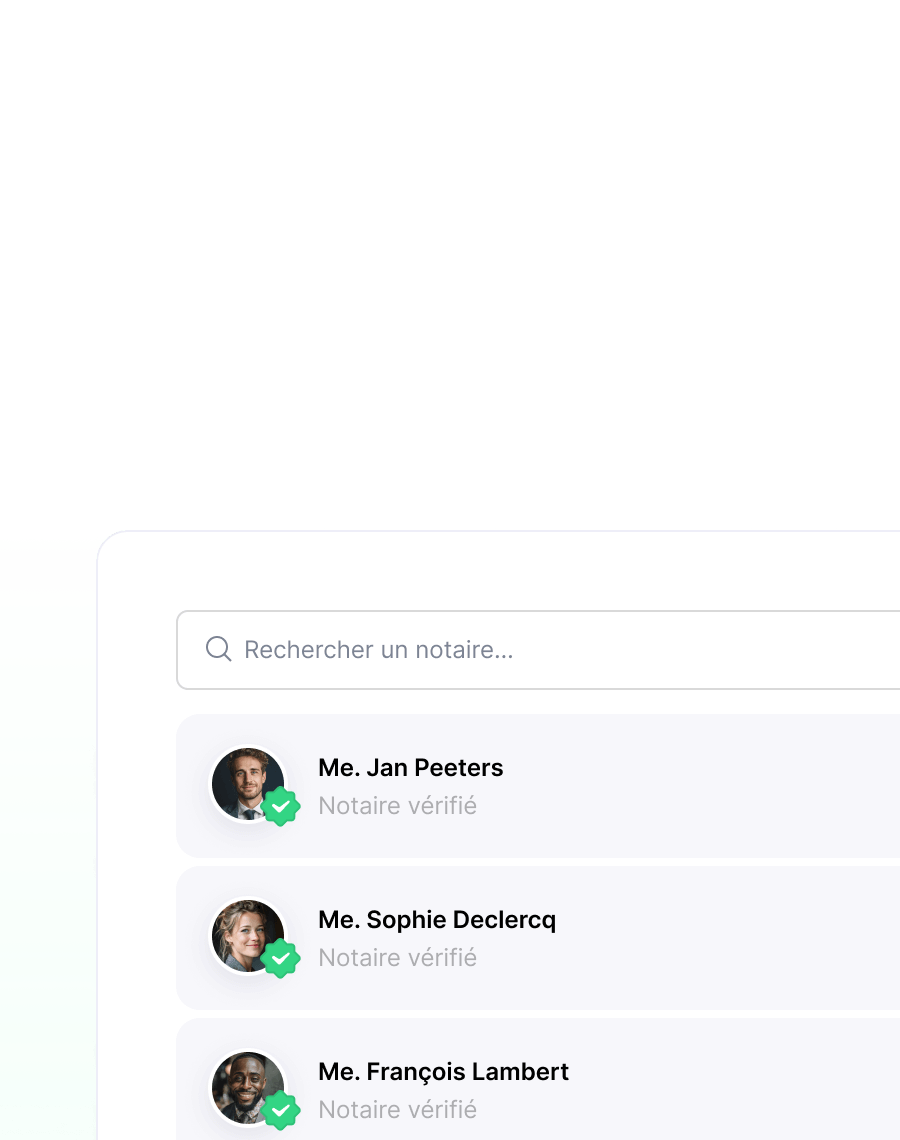Click the green verified badge on Sophie Declercq
Screen dimensions: 900x1140
pyautogui.click(x=281, y=958)
